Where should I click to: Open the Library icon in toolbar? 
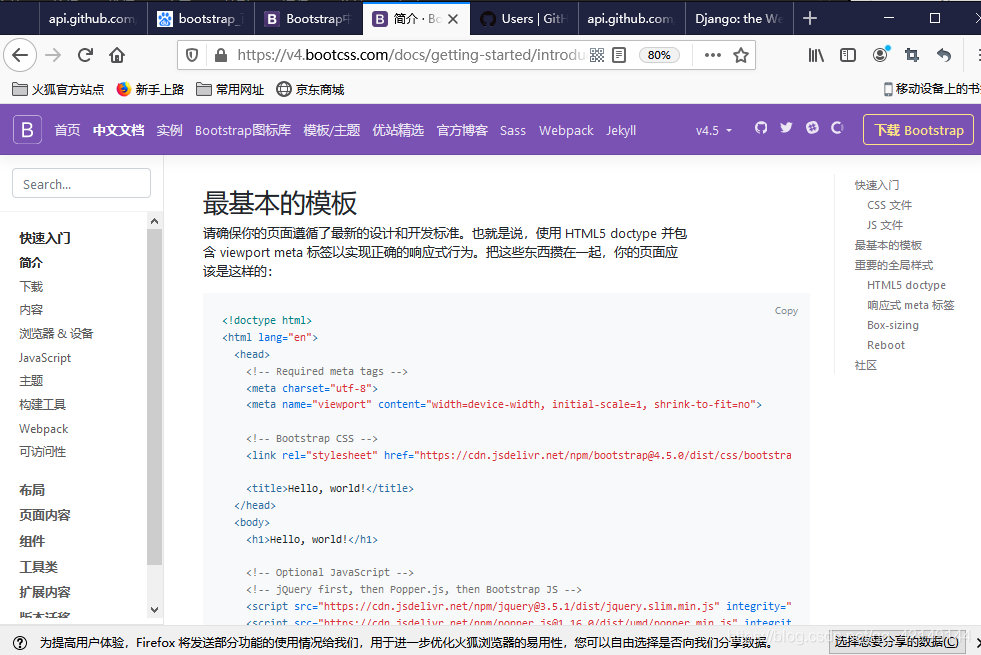[816, 55]
